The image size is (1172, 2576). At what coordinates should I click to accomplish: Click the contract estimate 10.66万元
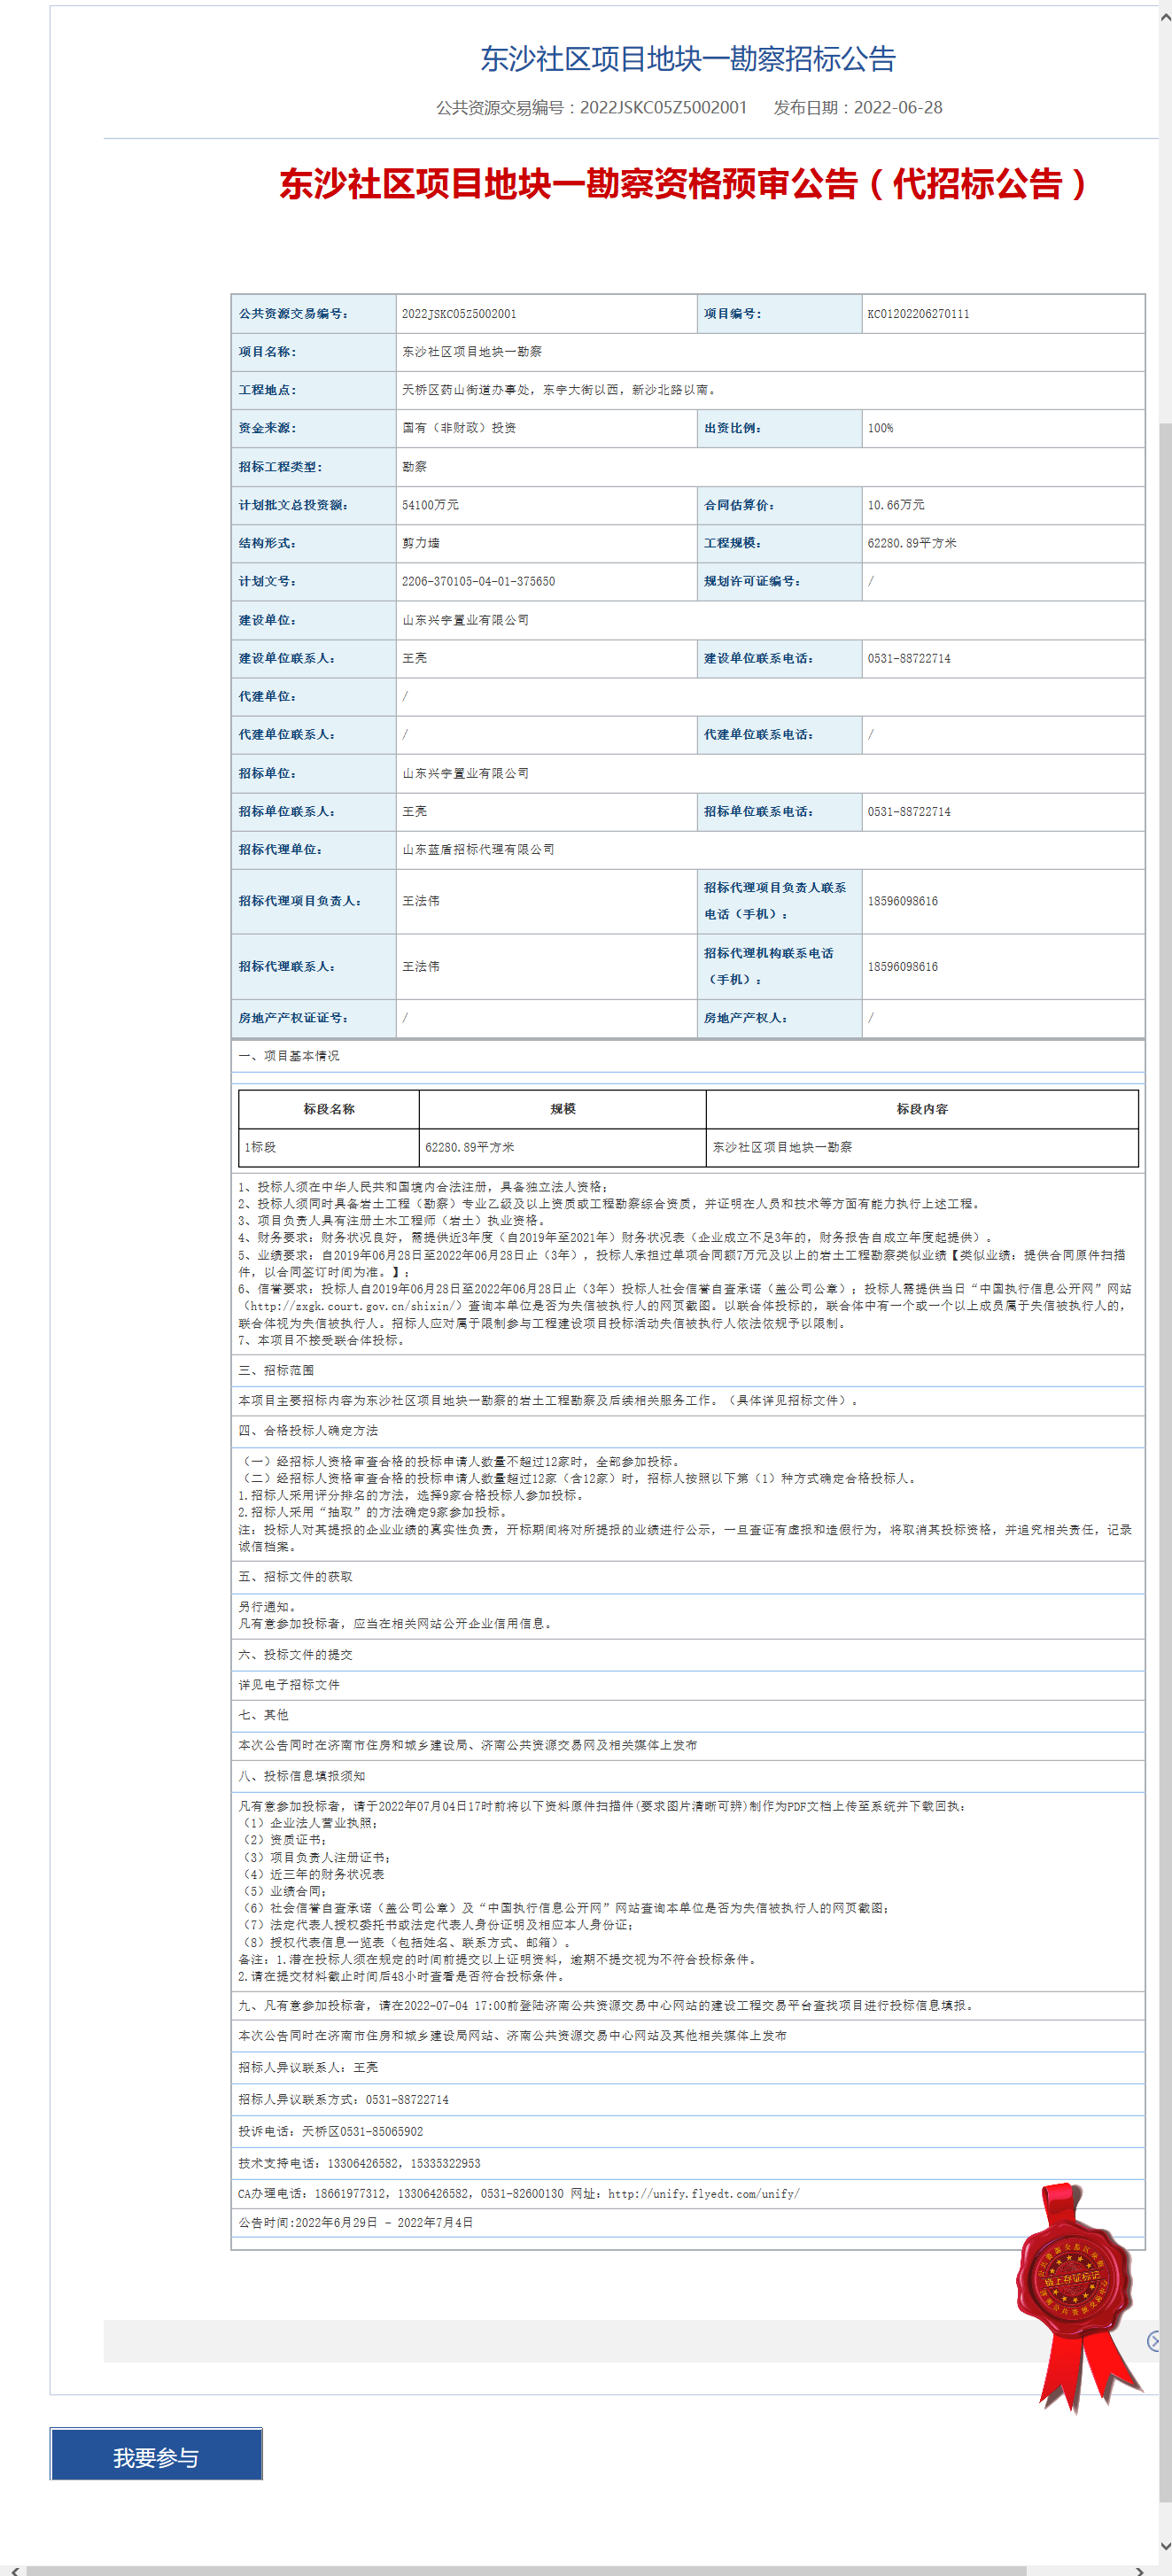point(896,505)
